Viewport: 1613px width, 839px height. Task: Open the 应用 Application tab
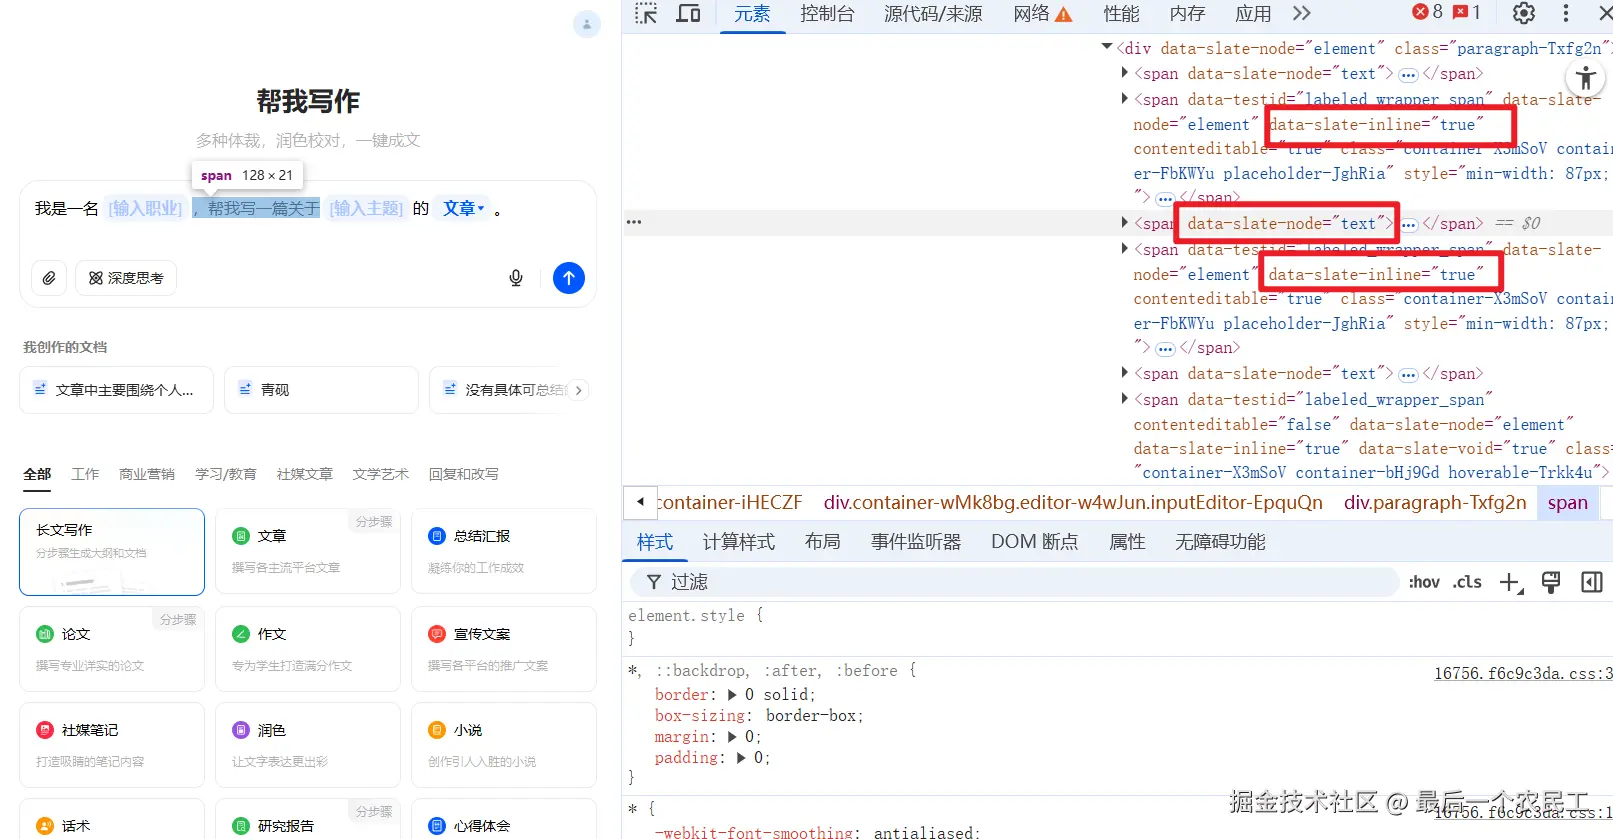[x=1253, y=14]
